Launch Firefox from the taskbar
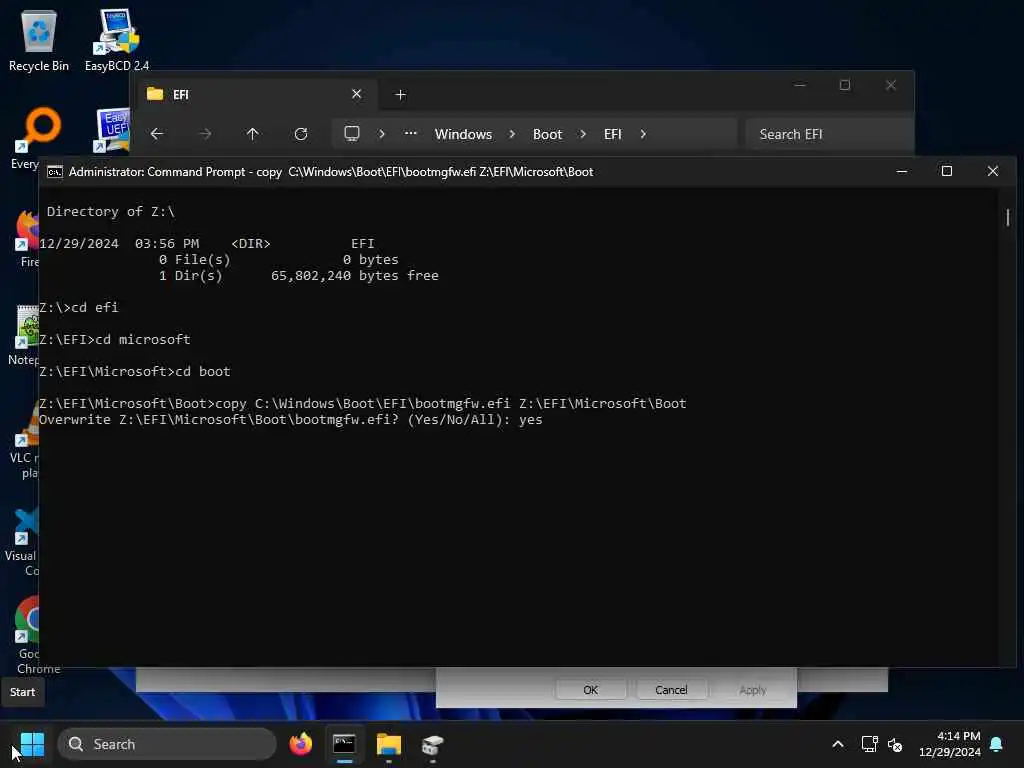 point(301,744)
